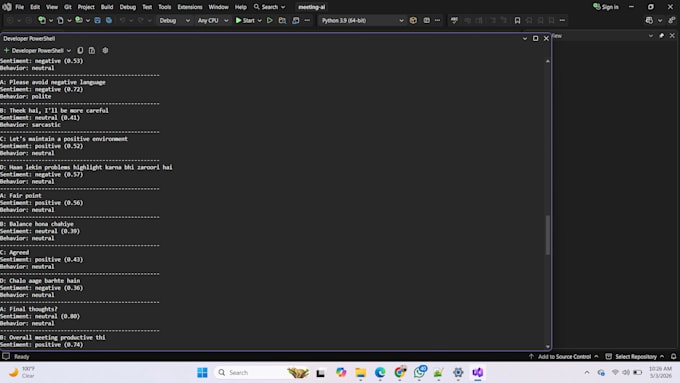This screenshot has width=680, height=383.
Task: Open the Any CPU platform dropdown
Action: (x=212, y=20)
